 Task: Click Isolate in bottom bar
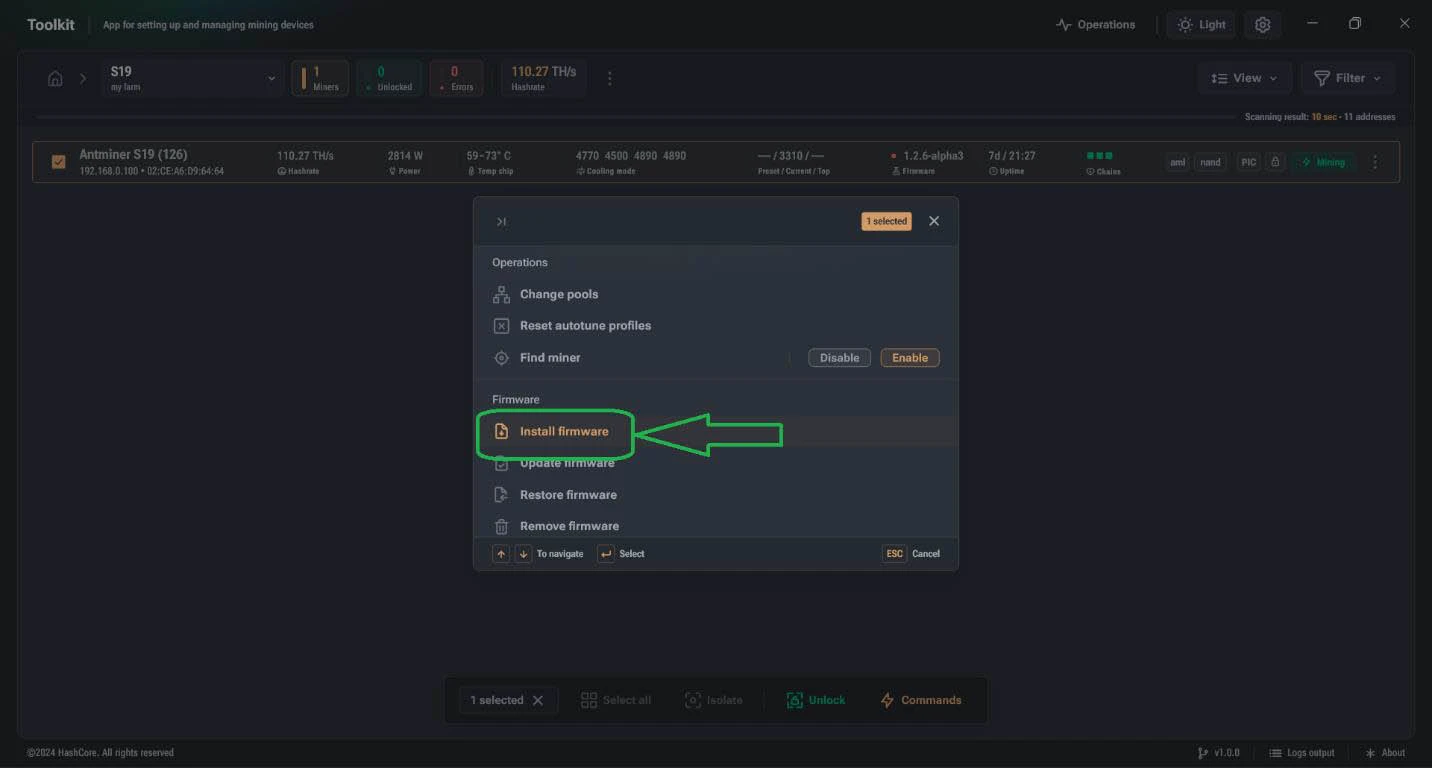(714, 700)
